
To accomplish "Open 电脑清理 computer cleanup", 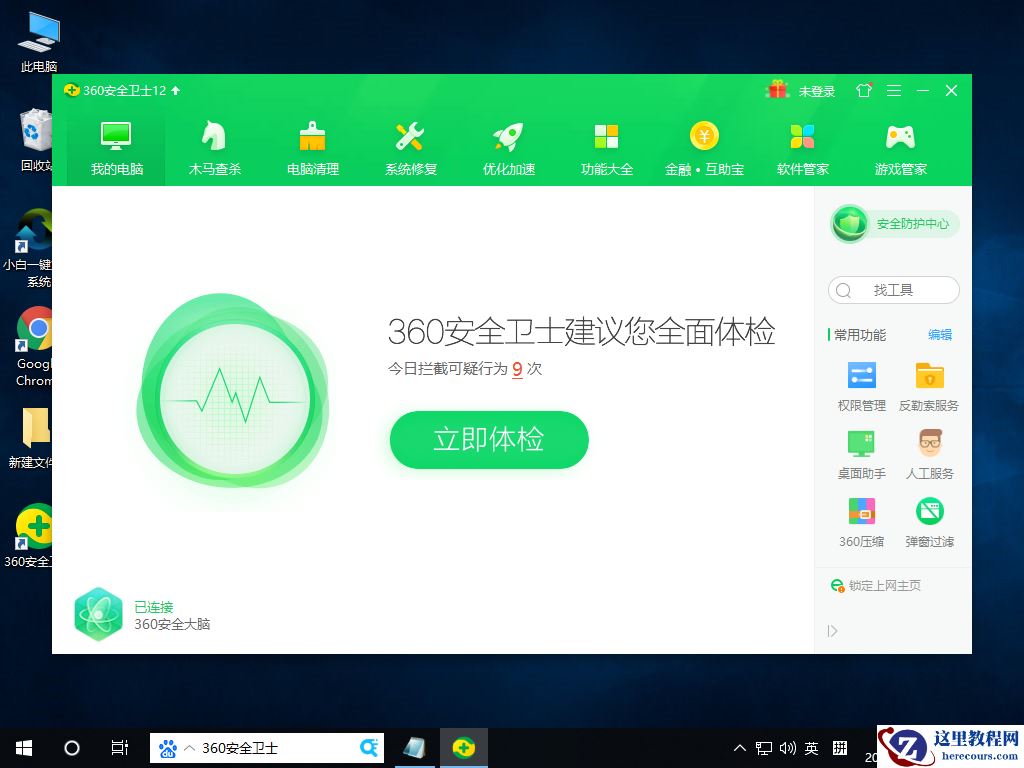I will tap(311, 145).
